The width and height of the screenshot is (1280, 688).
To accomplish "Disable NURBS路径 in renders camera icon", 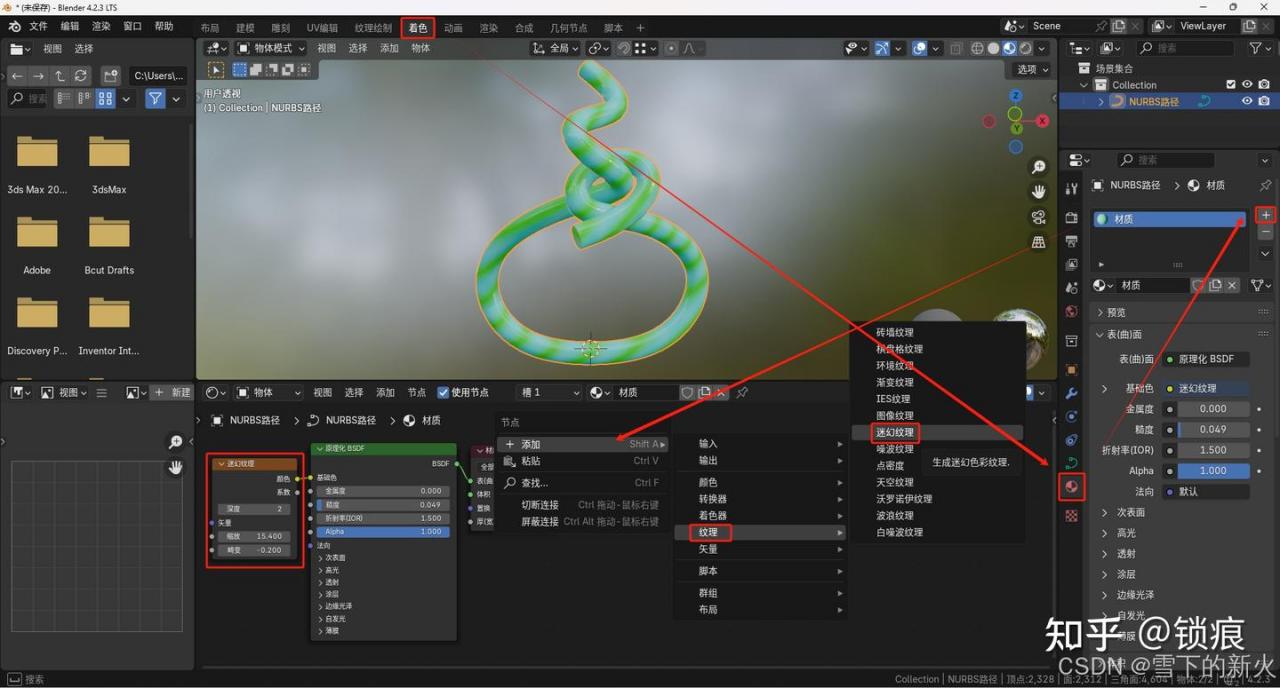I will [x=1264, y=101].
